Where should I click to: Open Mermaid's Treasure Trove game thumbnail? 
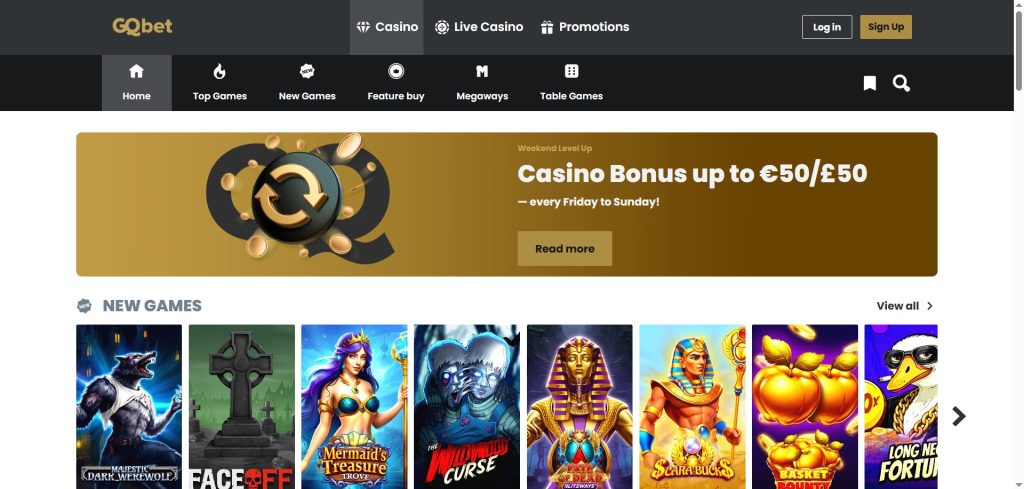pos(354,407)
